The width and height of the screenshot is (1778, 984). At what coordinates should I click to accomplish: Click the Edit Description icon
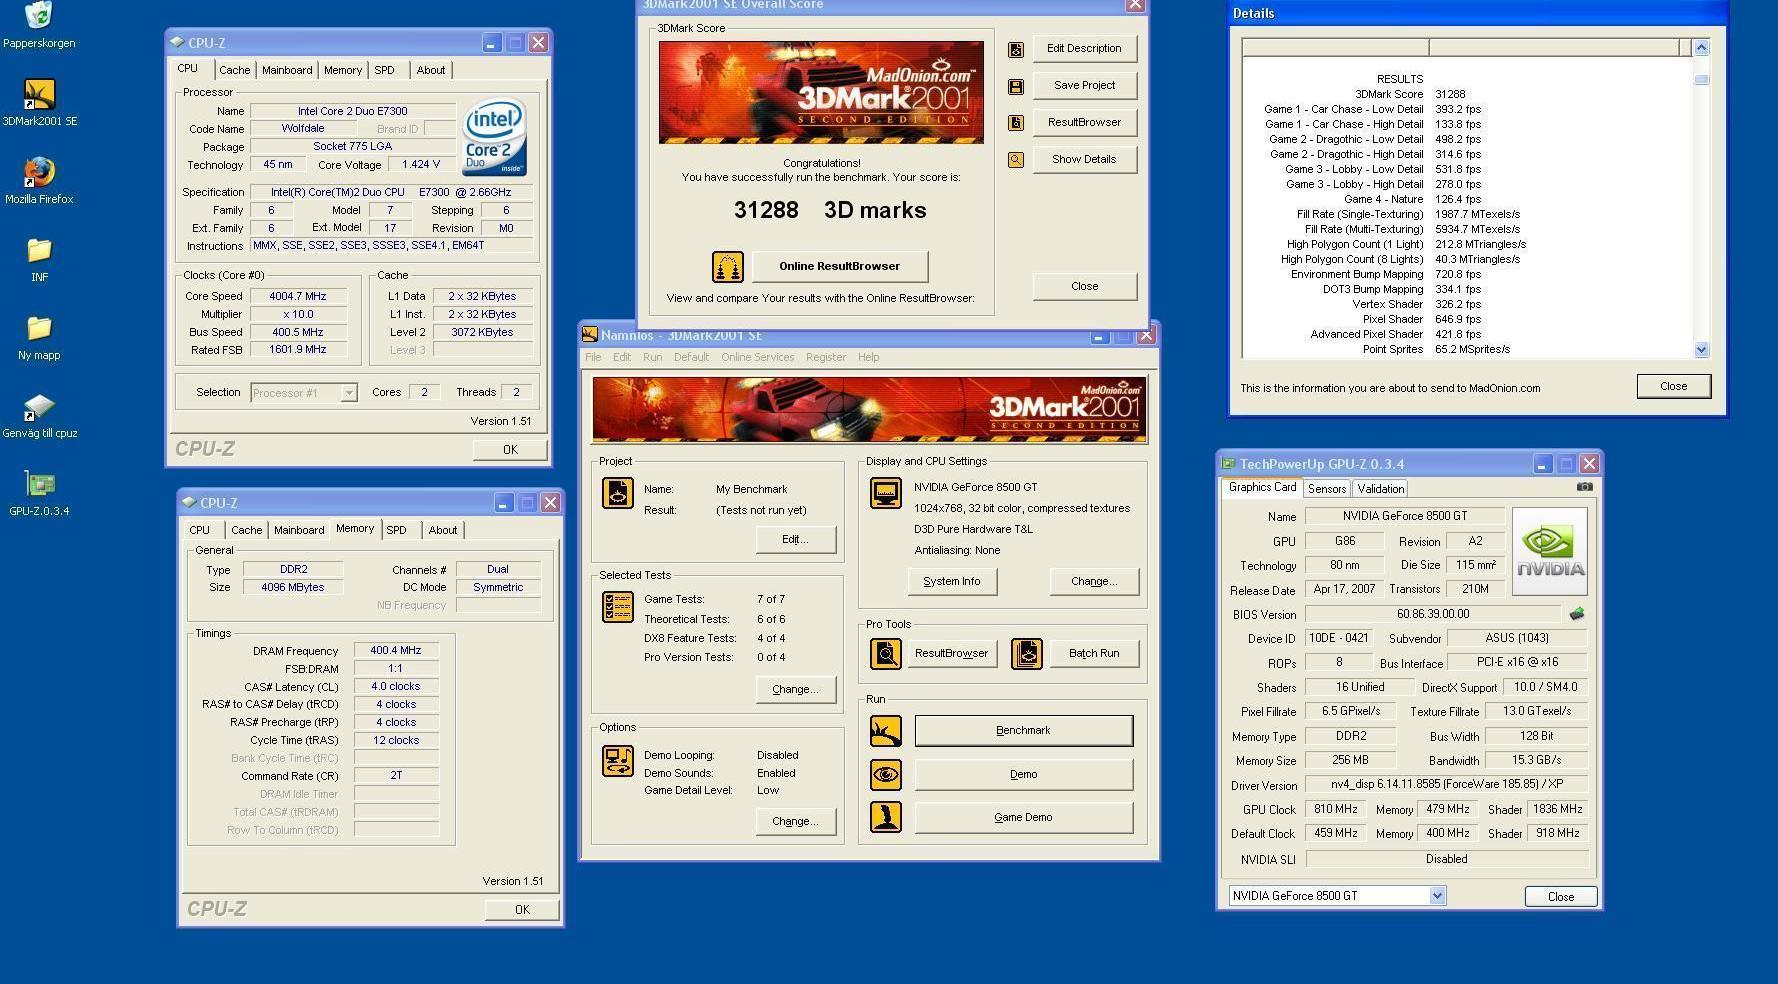[x=1016, y=49]
